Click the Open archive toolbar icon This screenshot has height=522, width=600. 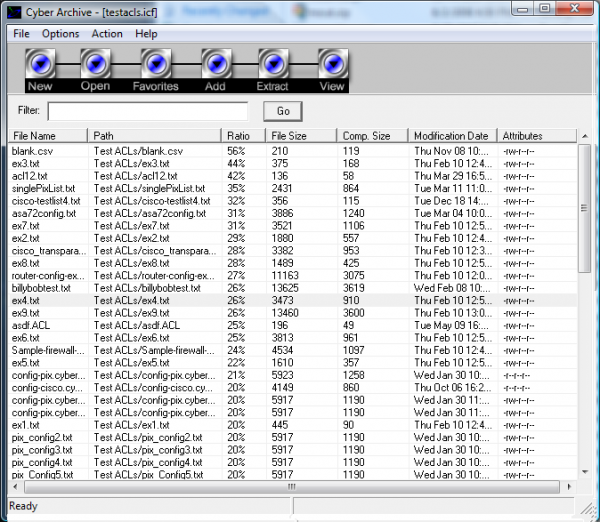tap(95, 66)
